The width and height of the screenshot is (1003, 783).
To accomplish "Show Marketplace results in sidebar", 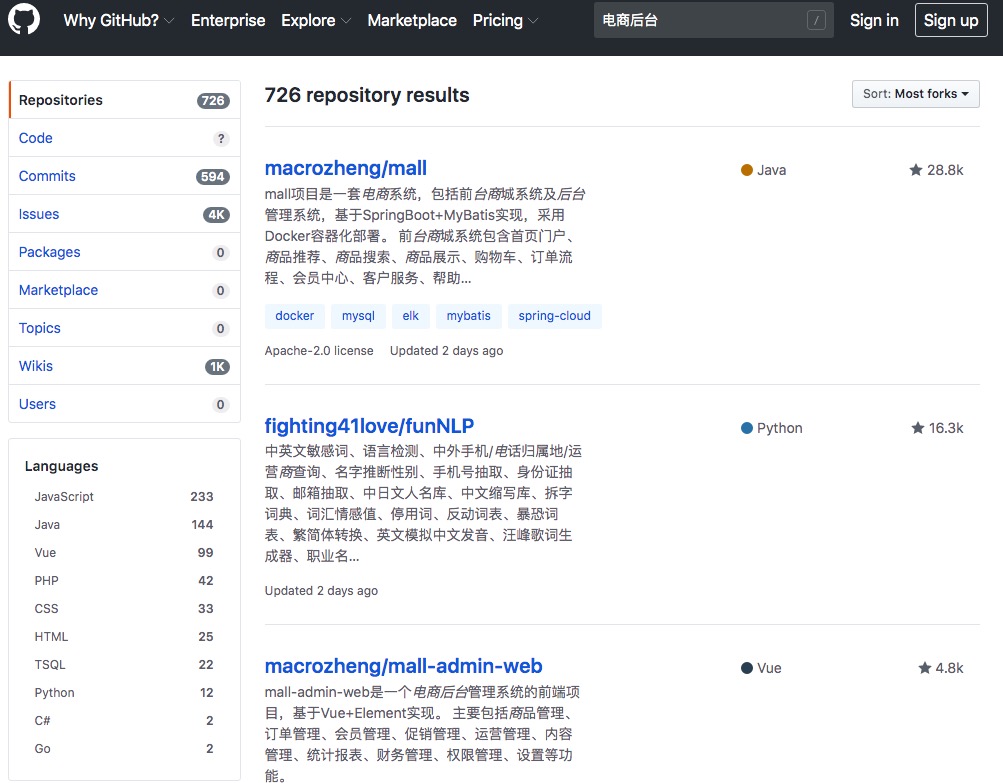I will (125, 290).
